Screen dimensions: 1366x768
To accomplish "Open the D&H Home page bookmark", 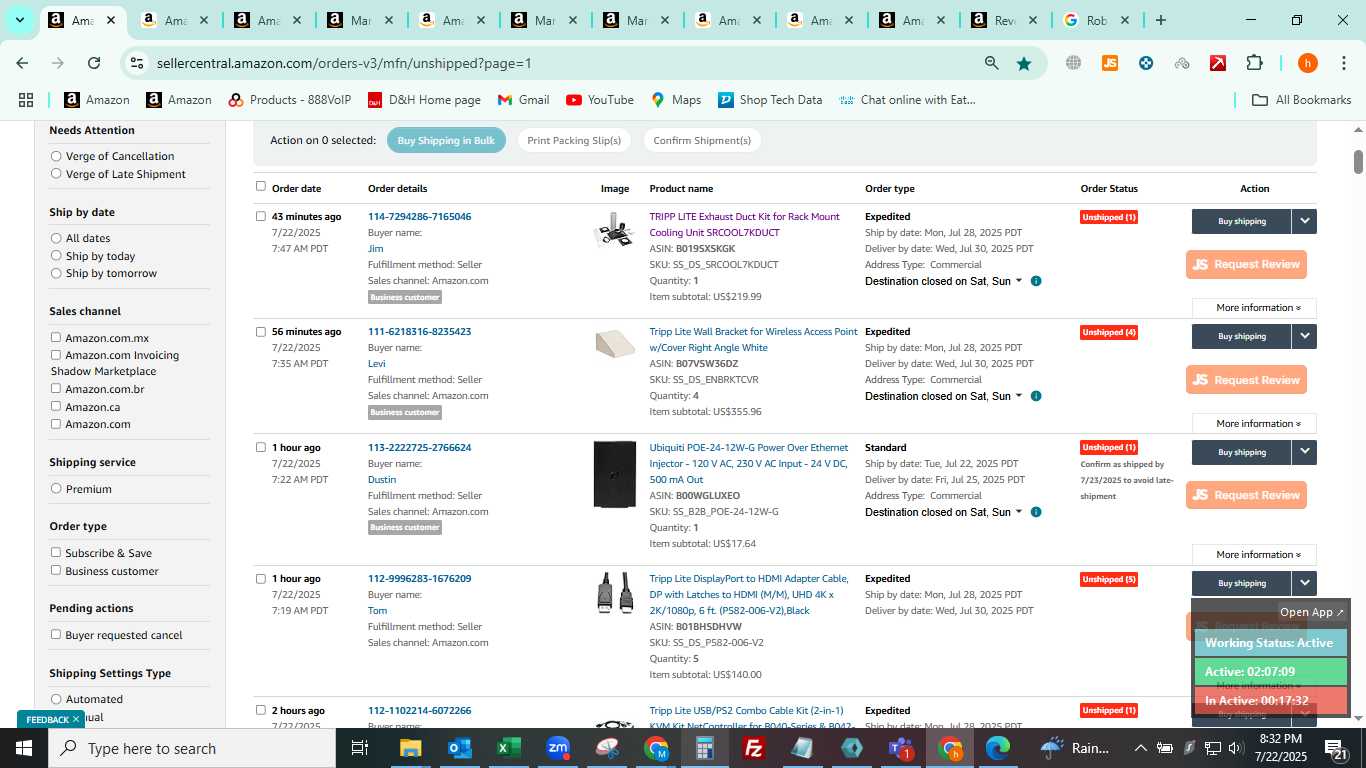I will (424, 100).
